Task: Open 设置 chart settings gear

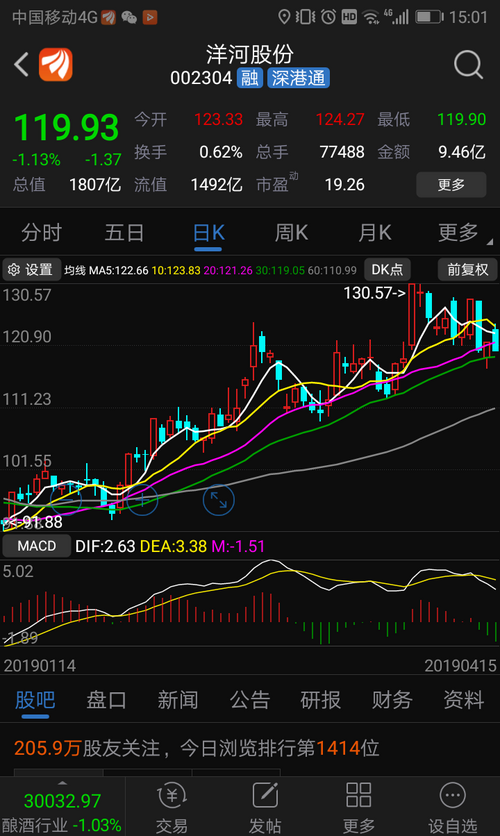Action: [x=31, y=270]
